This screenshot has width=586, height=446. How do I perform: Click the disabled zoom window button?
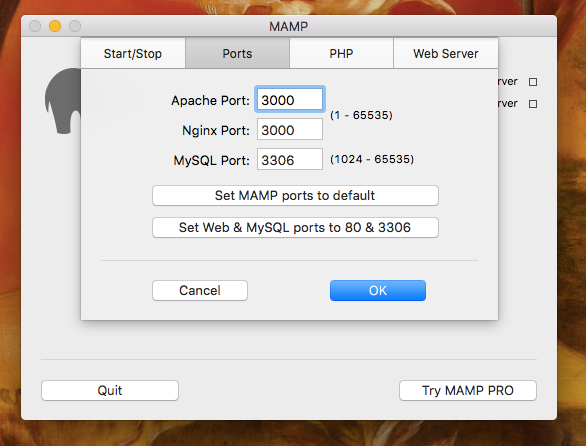pyautogui.click(x=75, y=26)
